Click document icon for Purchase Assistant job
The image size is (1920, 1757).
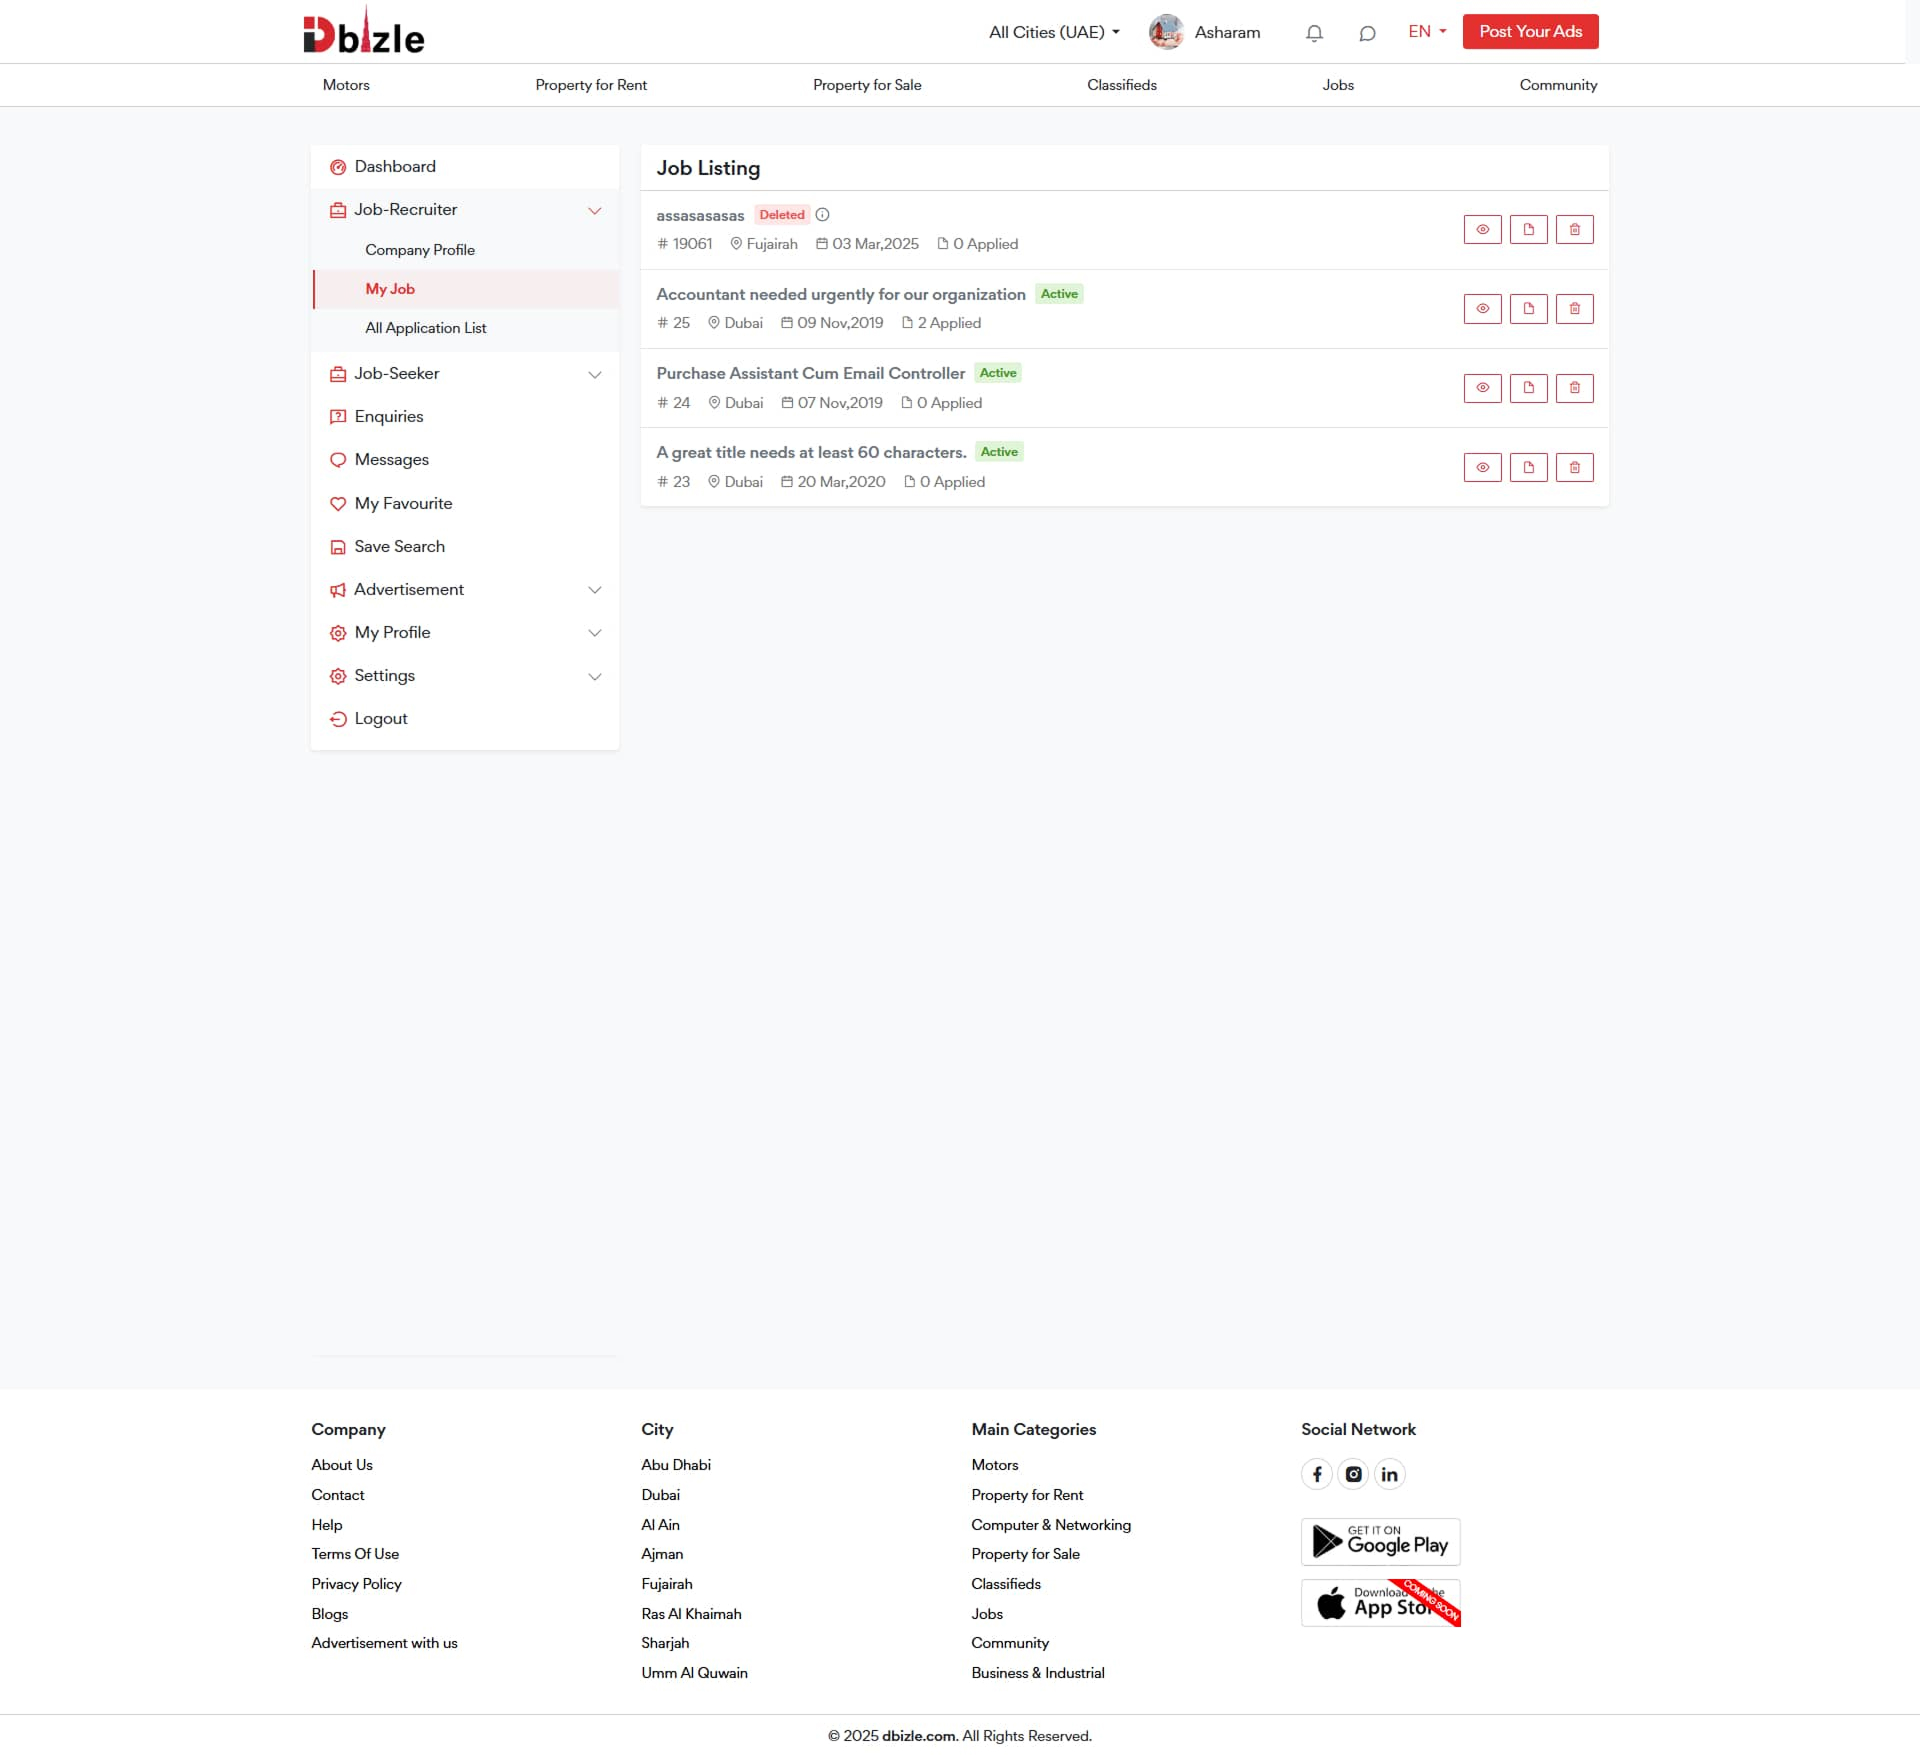(1528, 388)
